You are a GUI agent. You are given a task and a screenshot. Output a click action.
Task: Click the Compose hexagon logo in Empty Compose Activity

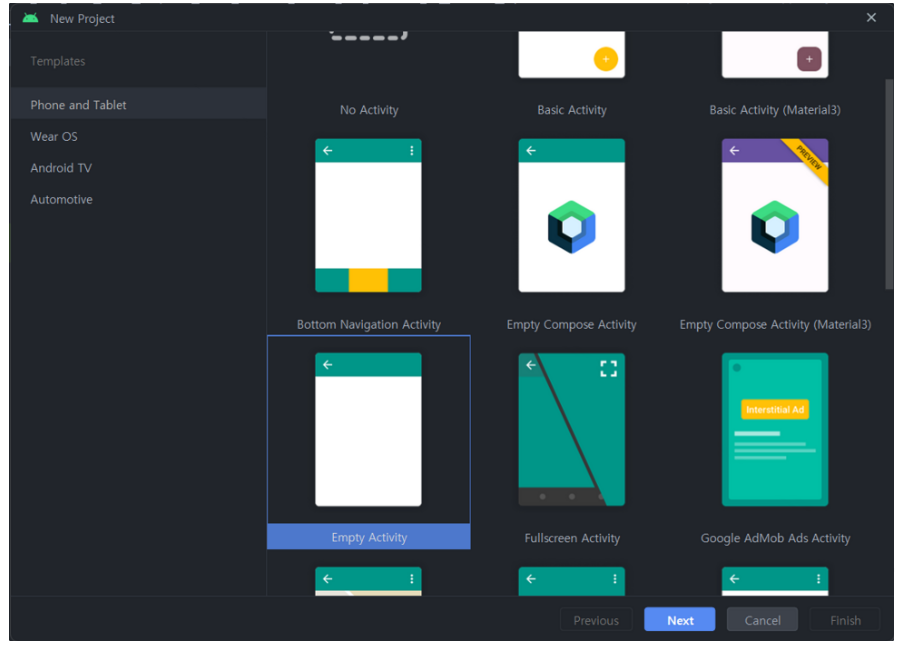pyautogui.click(x=571, y=227)
